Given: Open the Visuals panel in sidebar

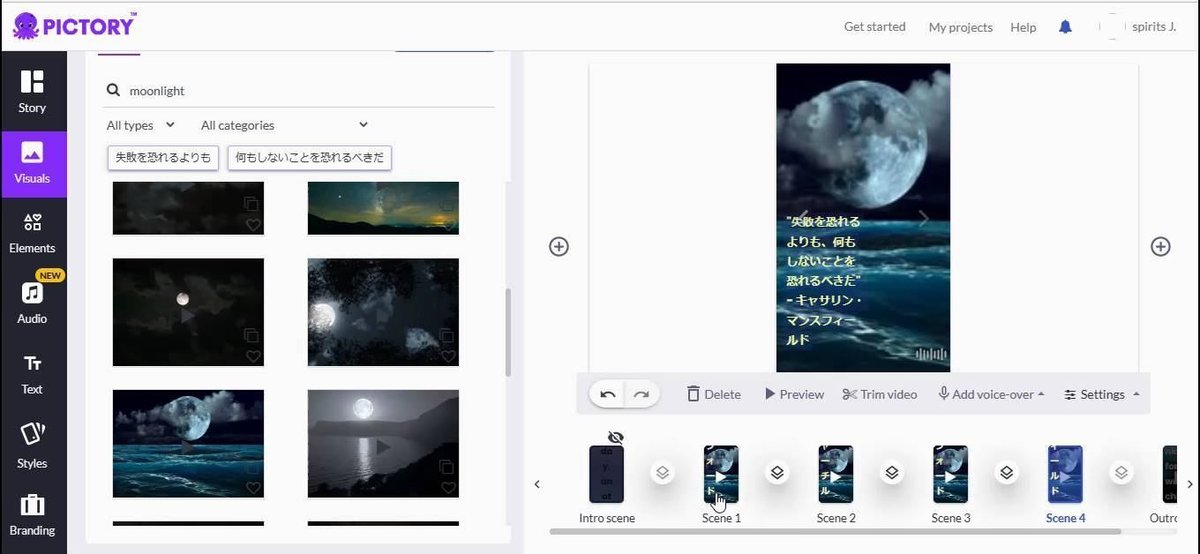Looking at the screenshot, I should pyautogui.click(x=32, y=164).
